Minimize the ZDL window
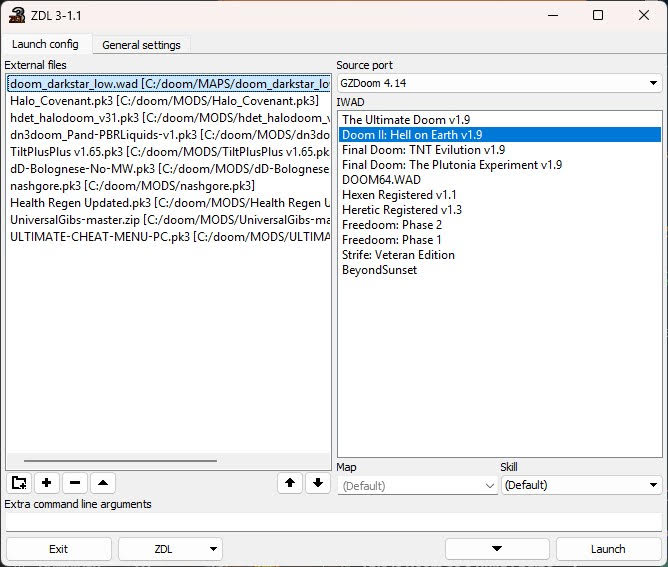668x567 pixels. coord(553,15)
